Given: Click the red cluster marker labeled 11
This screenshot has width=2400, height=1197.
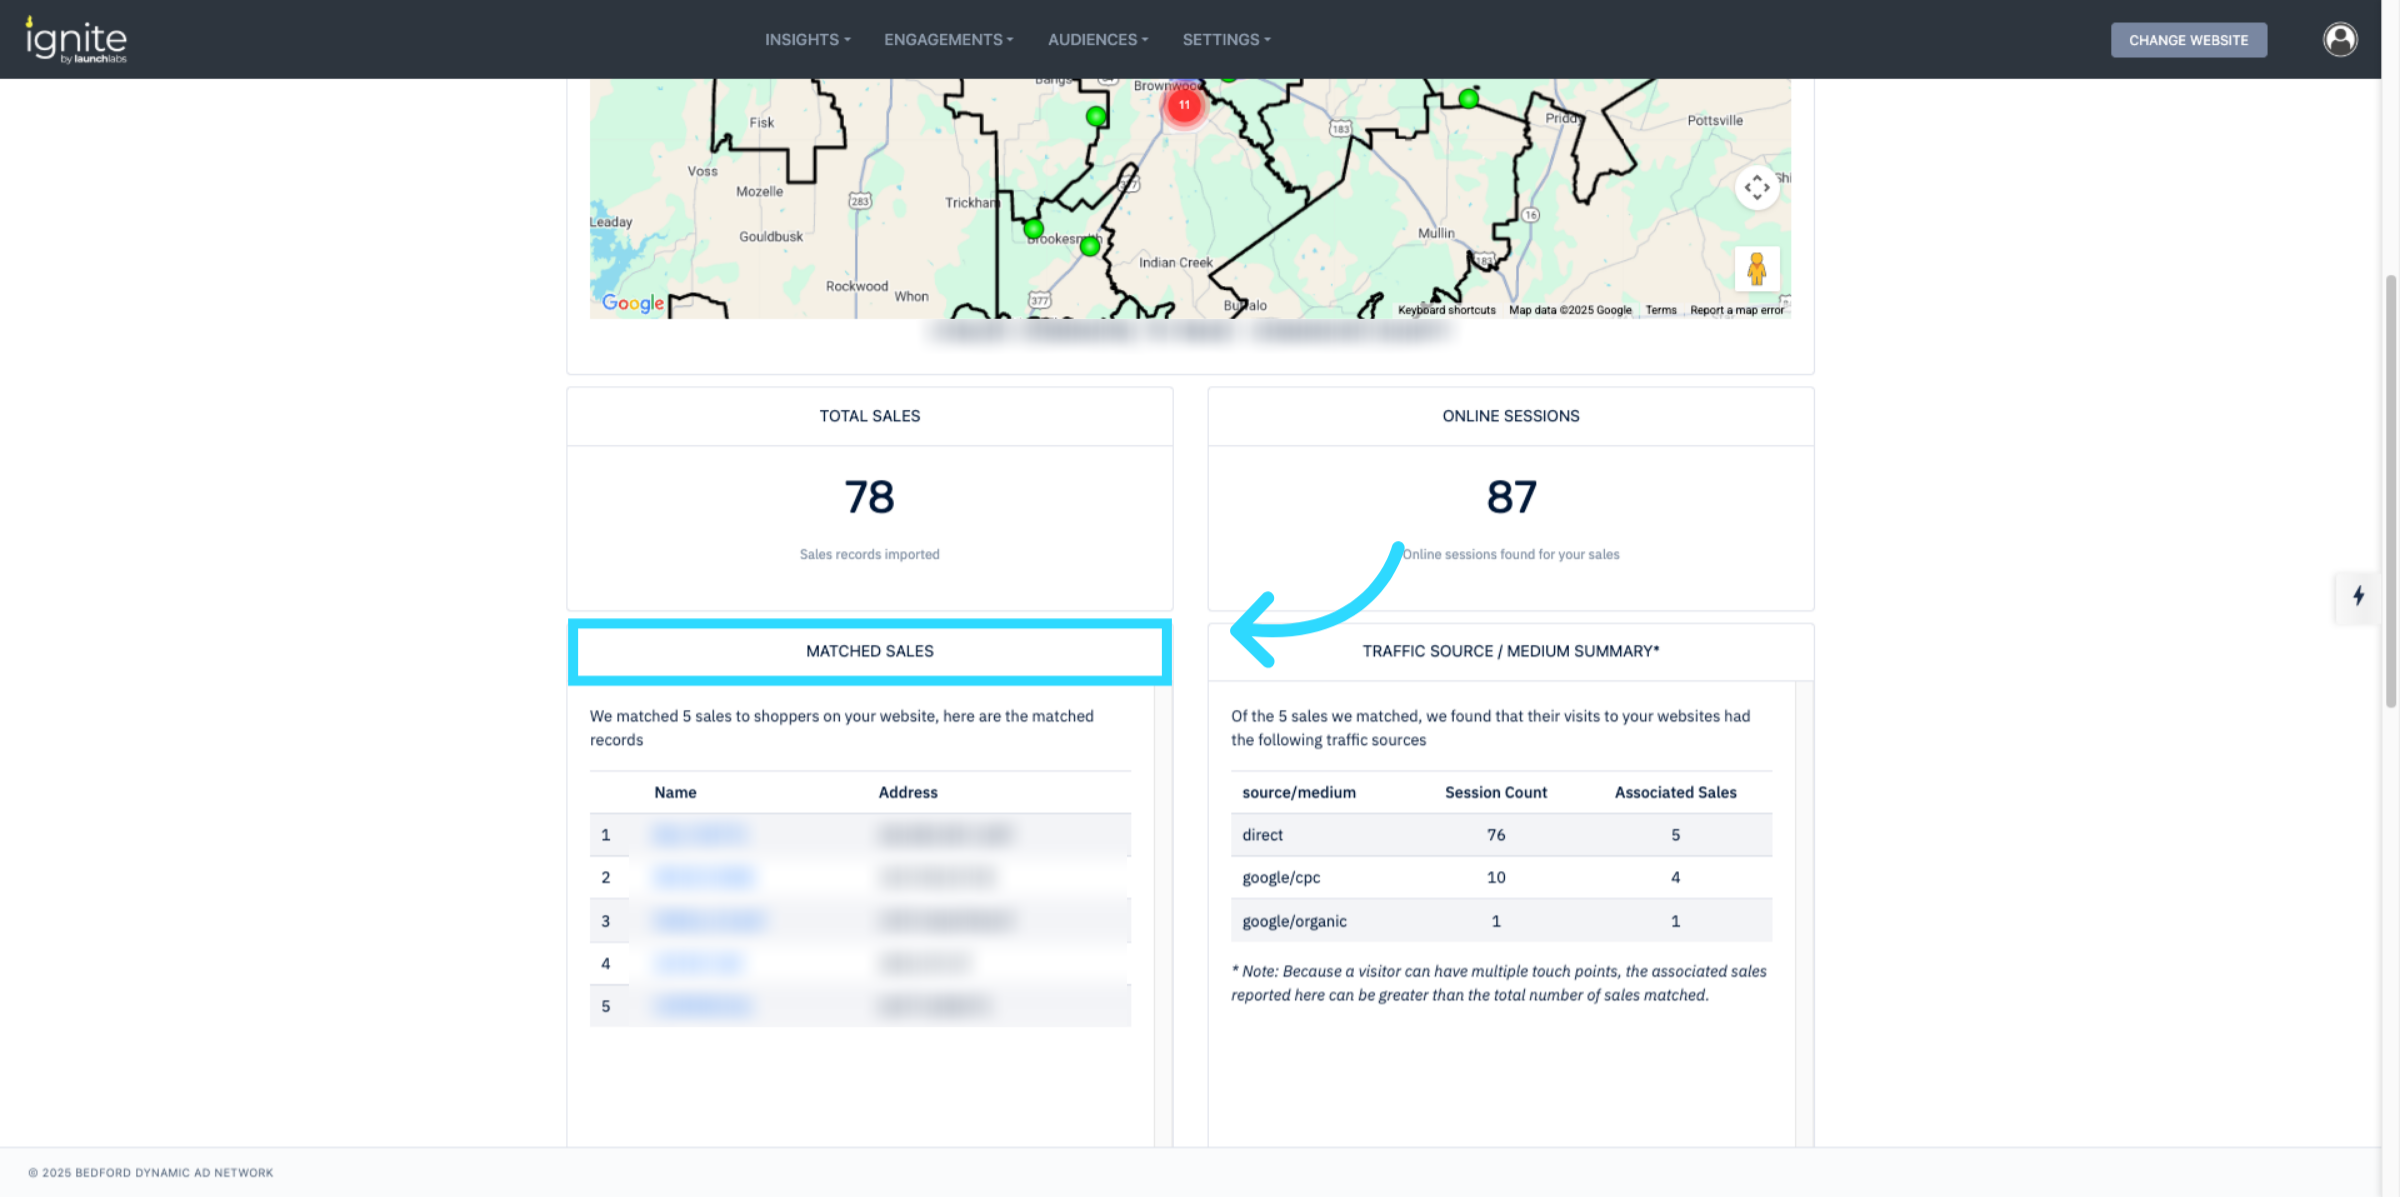Looking at the screenshot, I should 1184,105.
